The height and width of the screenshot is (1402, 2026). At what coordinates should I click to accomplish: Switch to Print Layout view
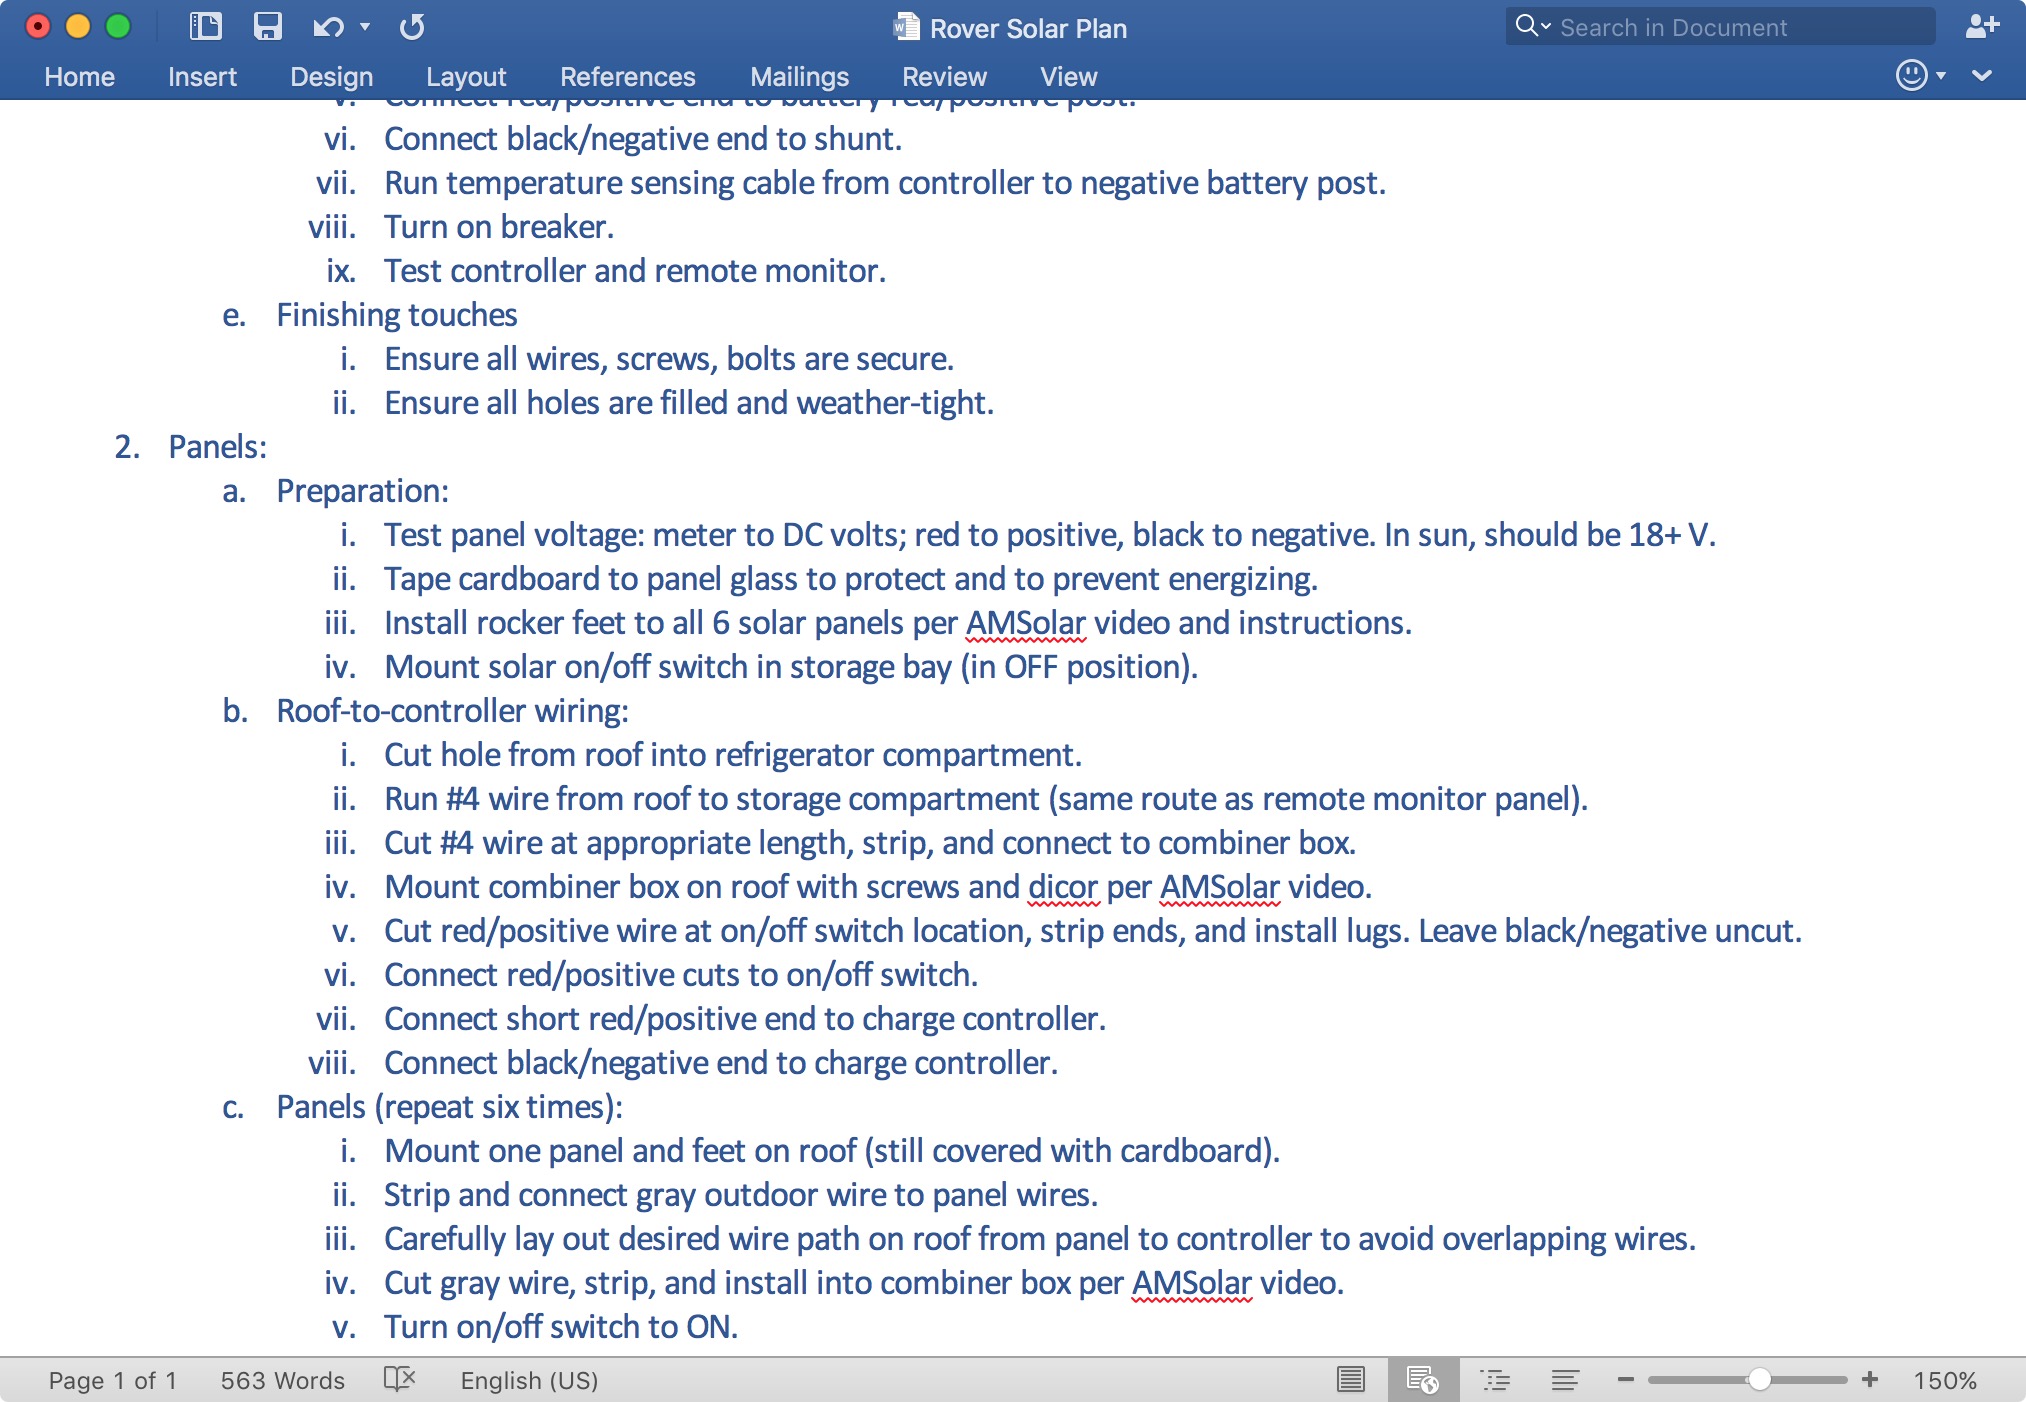(1351, 1381)
